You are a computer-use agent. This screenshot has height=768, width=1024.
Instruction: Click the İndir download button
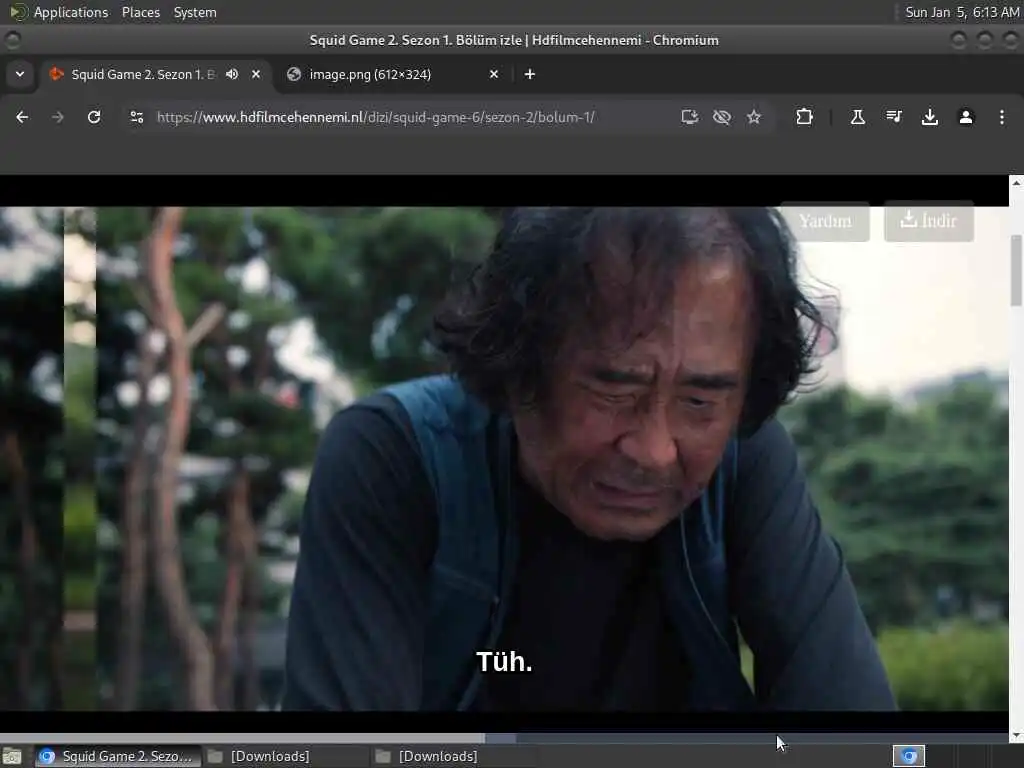(929, 221)
